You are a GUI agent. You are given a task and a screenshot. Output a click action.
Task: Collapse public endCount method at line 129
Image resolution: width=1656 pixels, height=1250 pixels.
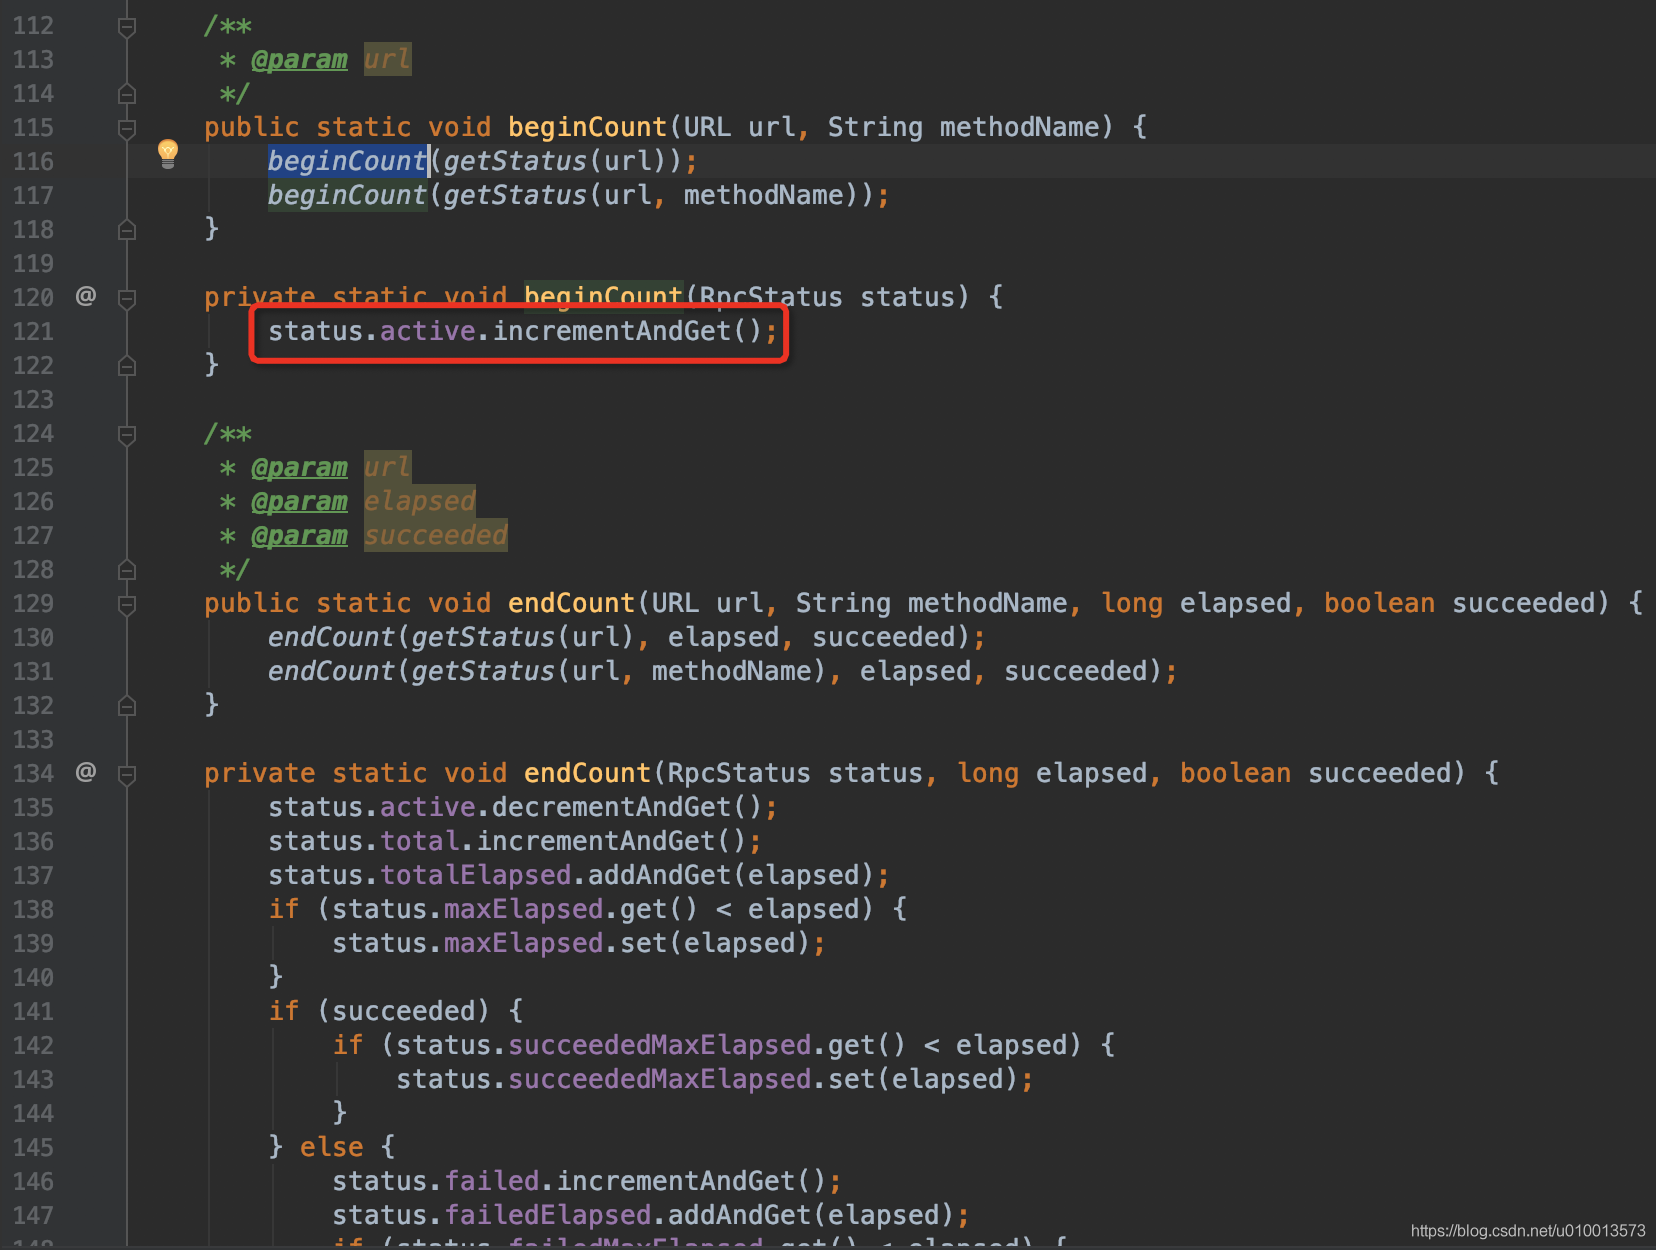tap(127, 604)
